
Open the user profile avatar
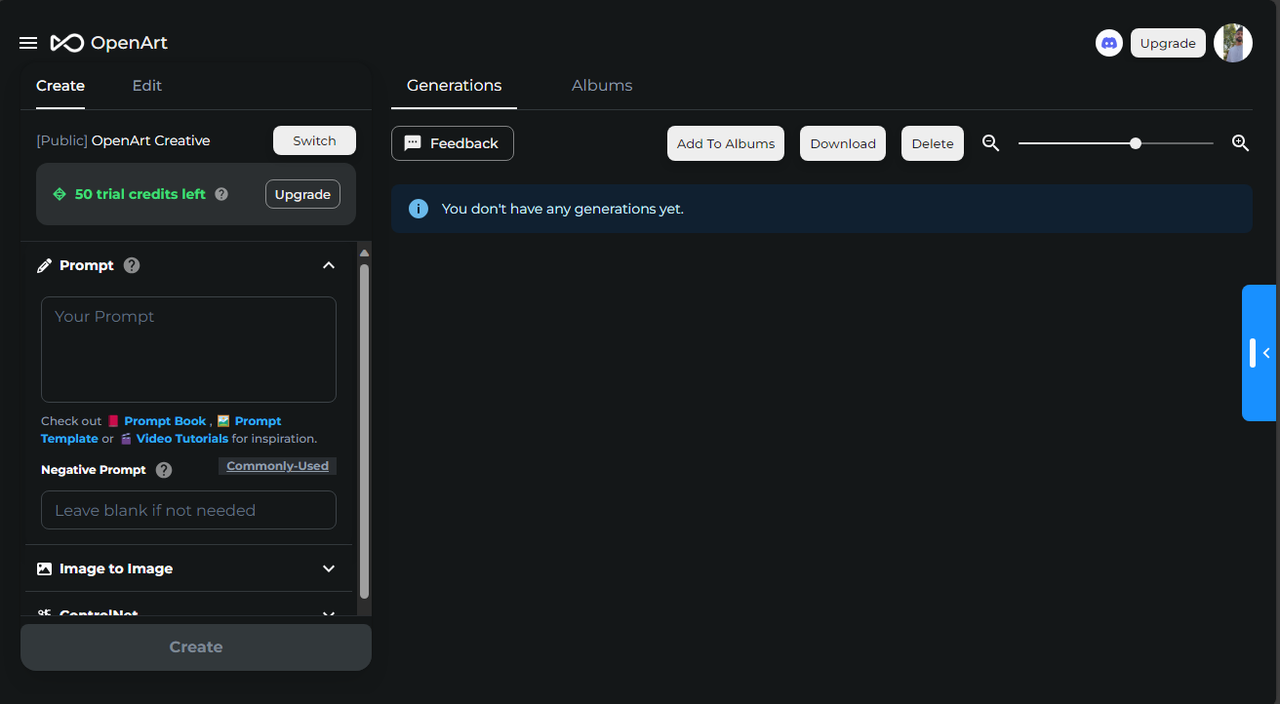pos(1233,43)
